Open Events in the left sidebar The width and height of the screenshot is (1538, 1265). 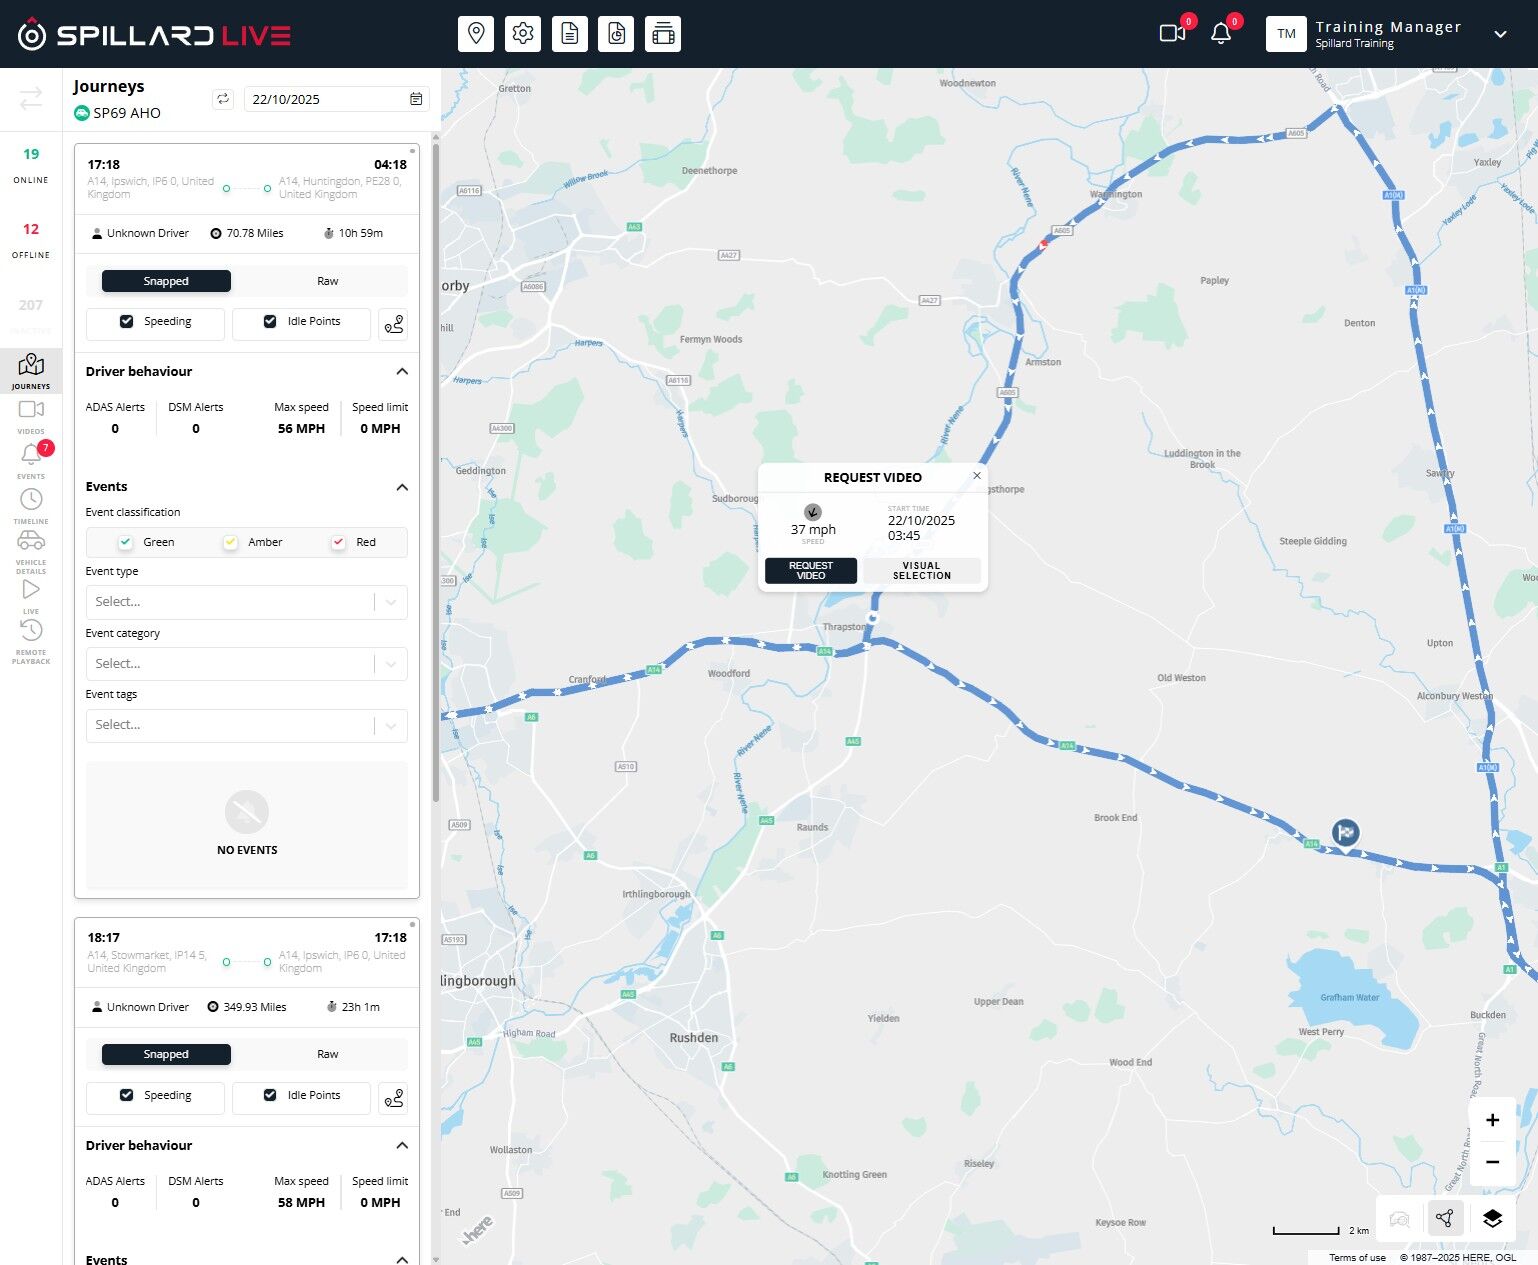tap(31, 460)
